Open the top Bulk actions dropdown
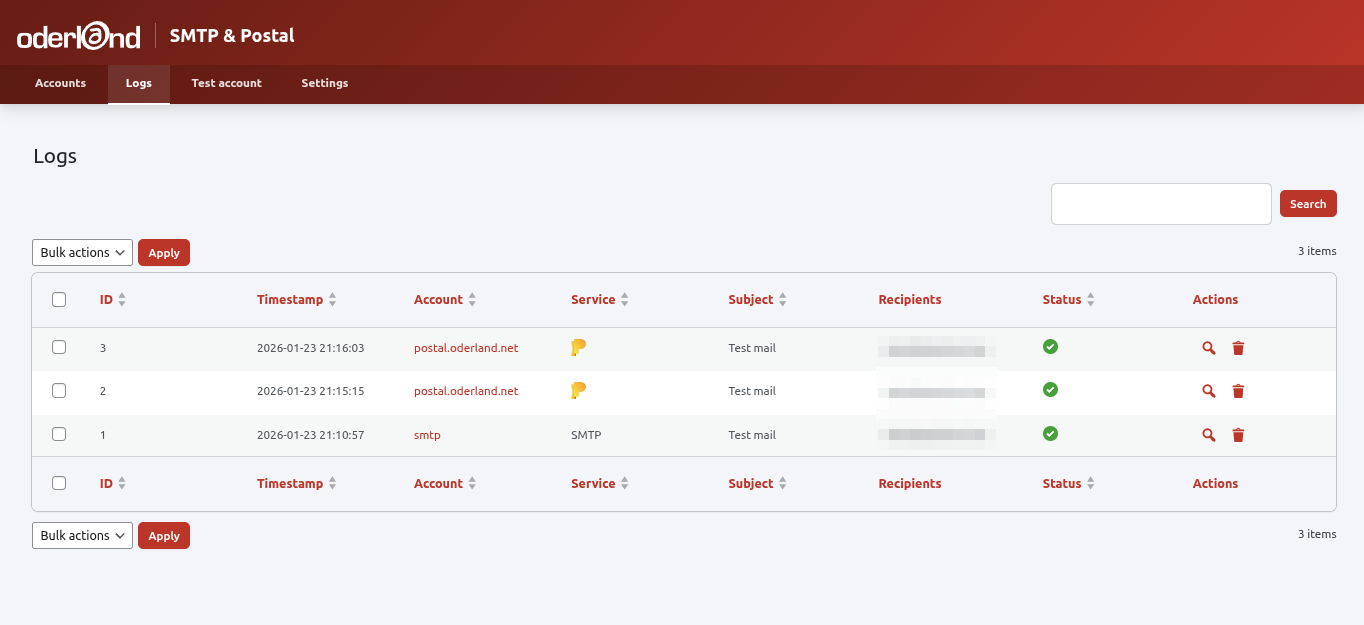This screenshot has height=625, width=1364. click(x=82, y=252)
